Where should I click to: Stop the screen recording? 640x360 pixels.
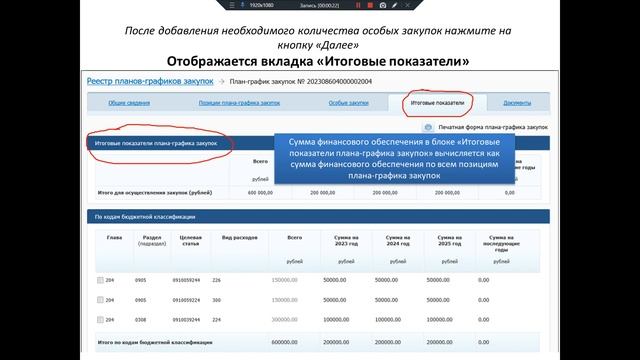click(x=370, y=5)
